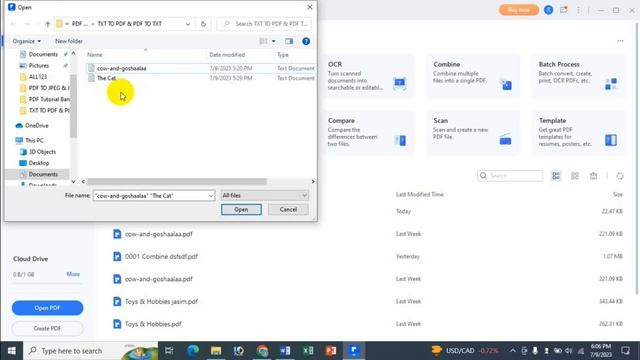Click More link under Cloud Drive
The width and height of the screenshot is (640, 360).
73,274
